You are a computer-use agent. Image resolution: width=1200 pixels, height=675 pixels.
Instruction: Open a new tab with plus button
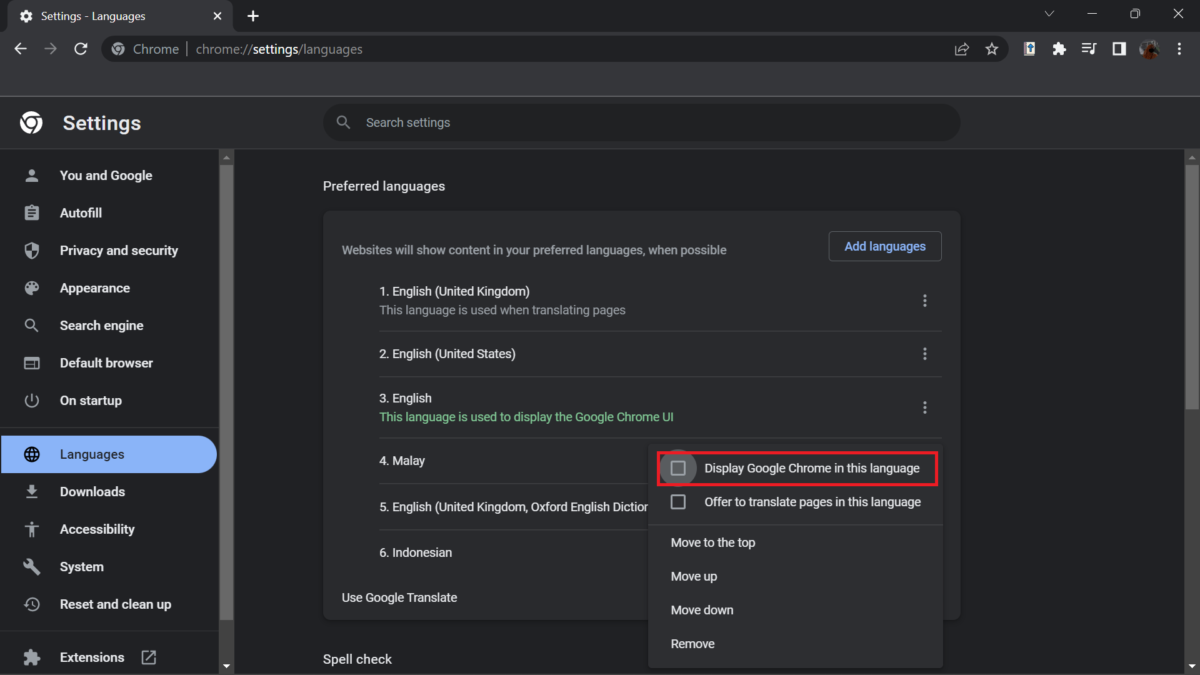(253, 16)
